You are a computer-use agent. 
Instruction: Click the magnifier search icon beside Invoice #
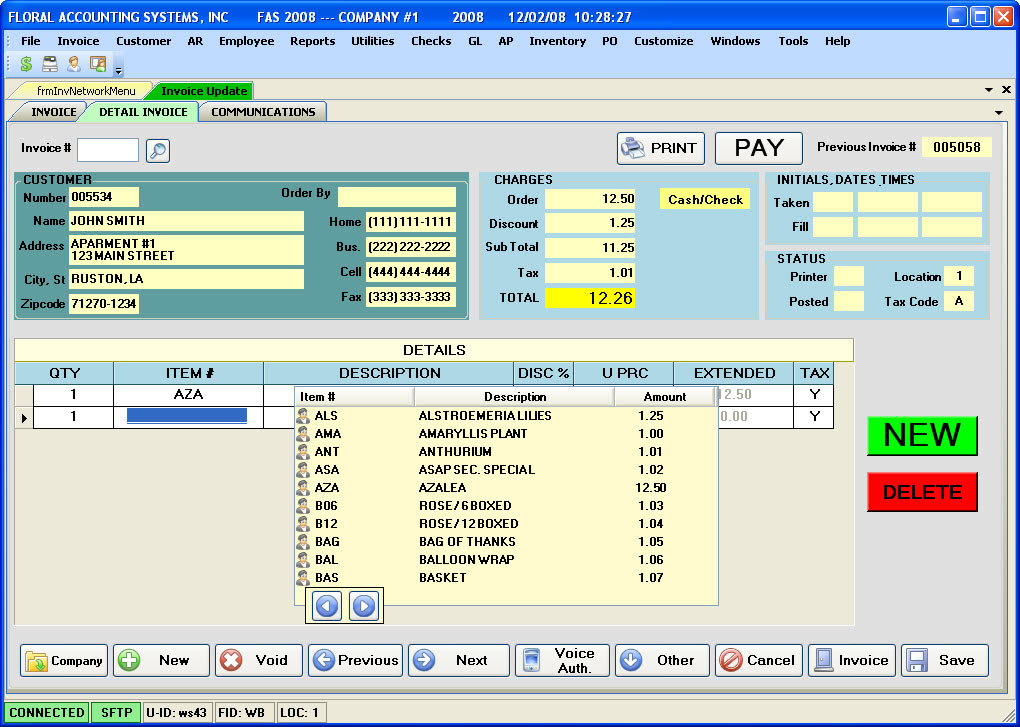[x=158, y=149]
